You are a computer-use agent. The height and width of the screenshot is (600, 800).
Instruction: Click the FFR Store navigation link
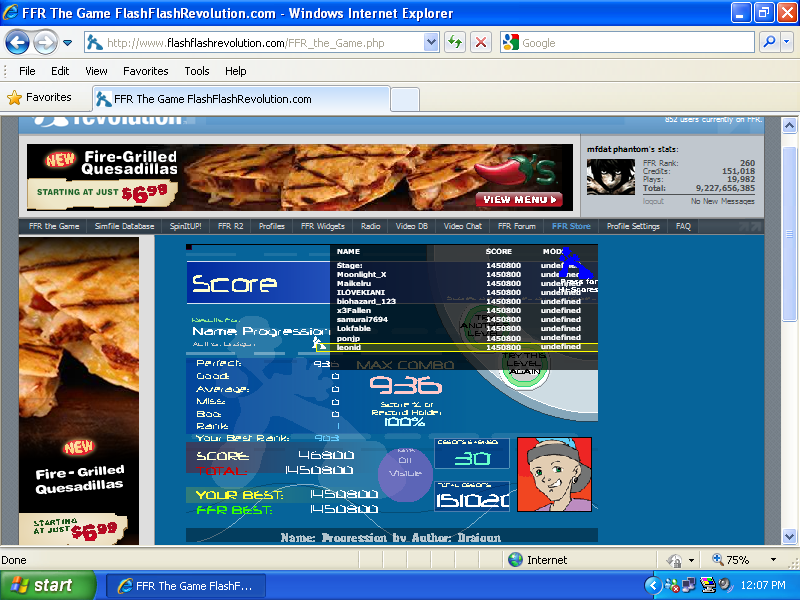point(571,226)
